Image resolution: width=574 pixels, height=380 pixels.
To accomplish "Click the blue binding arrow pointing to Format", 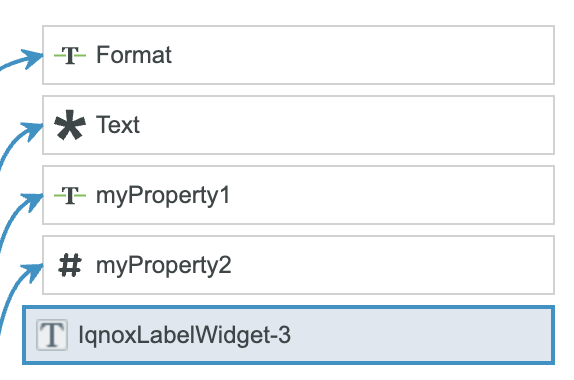I will click(22, 60).
